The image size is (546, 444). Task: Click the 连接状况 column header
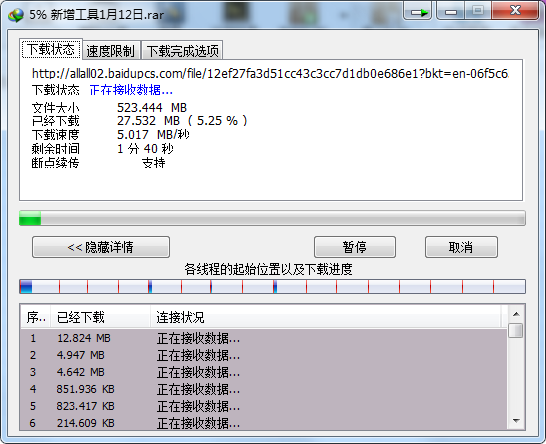326,317
